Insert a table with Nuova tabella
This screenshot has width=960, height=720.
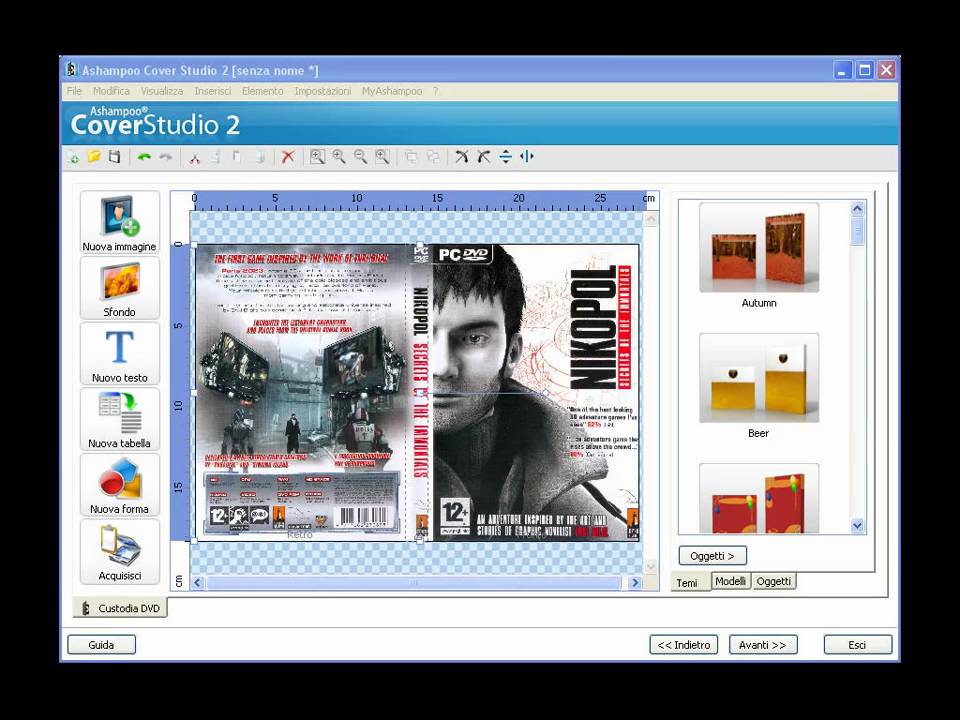(x=120, y=418)
